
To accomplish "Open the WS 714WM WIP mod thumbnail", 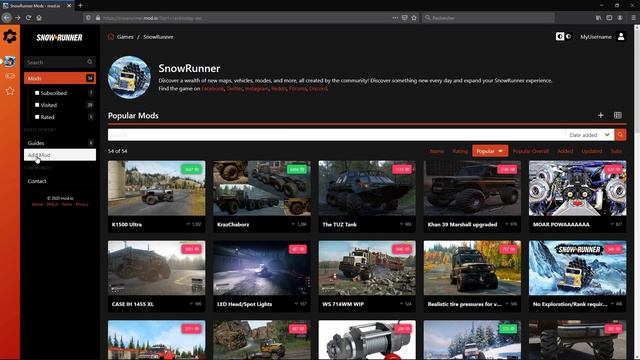I will pyautogui.click(x=367, y=268).
